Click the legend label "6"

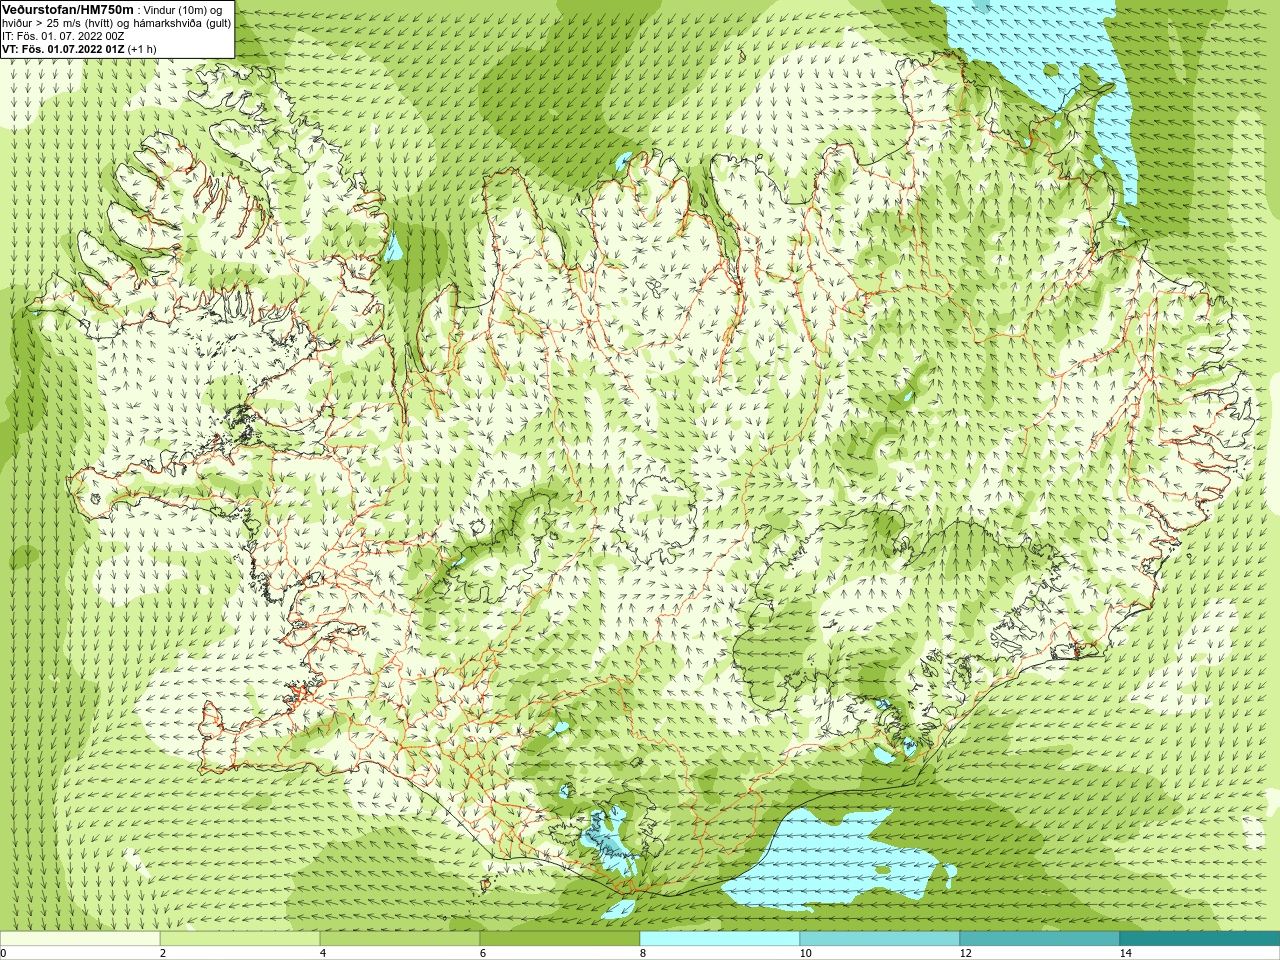click(482, 953)
